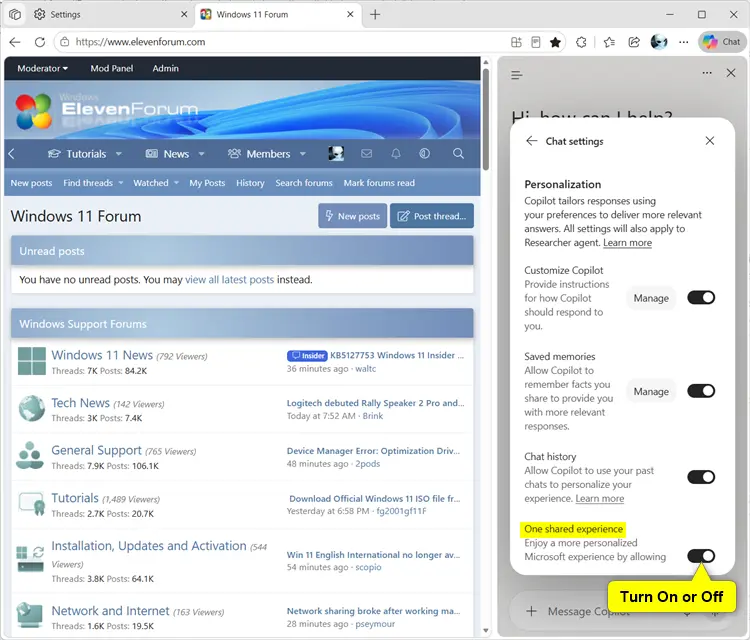The width and height of the screenshot is (750, 640).
Task: Turn off One shared experience switch
Action: click(x=701, y=556)
